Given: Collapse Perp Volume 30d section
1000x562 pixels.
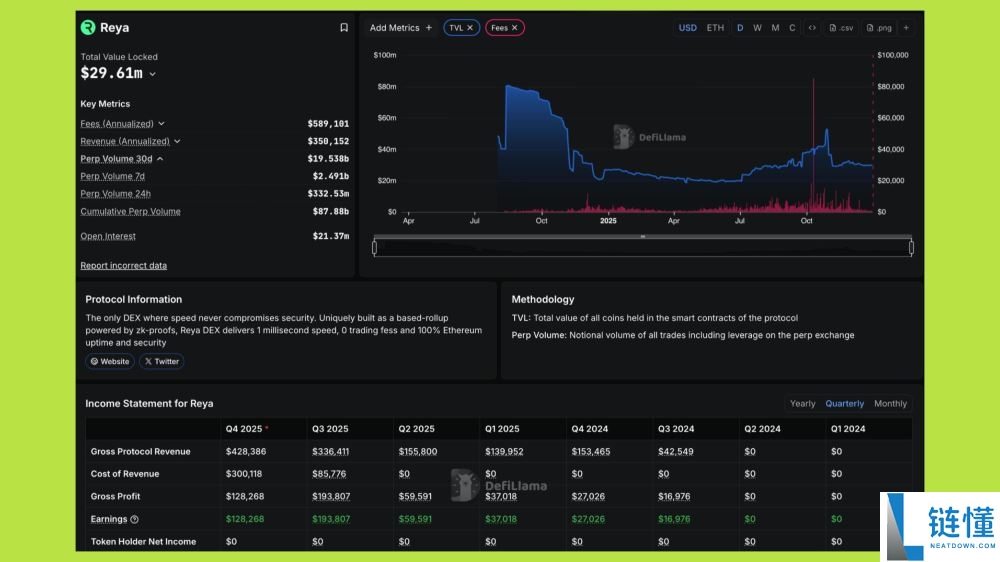Looking at the screenshot, I should (160, 159).
